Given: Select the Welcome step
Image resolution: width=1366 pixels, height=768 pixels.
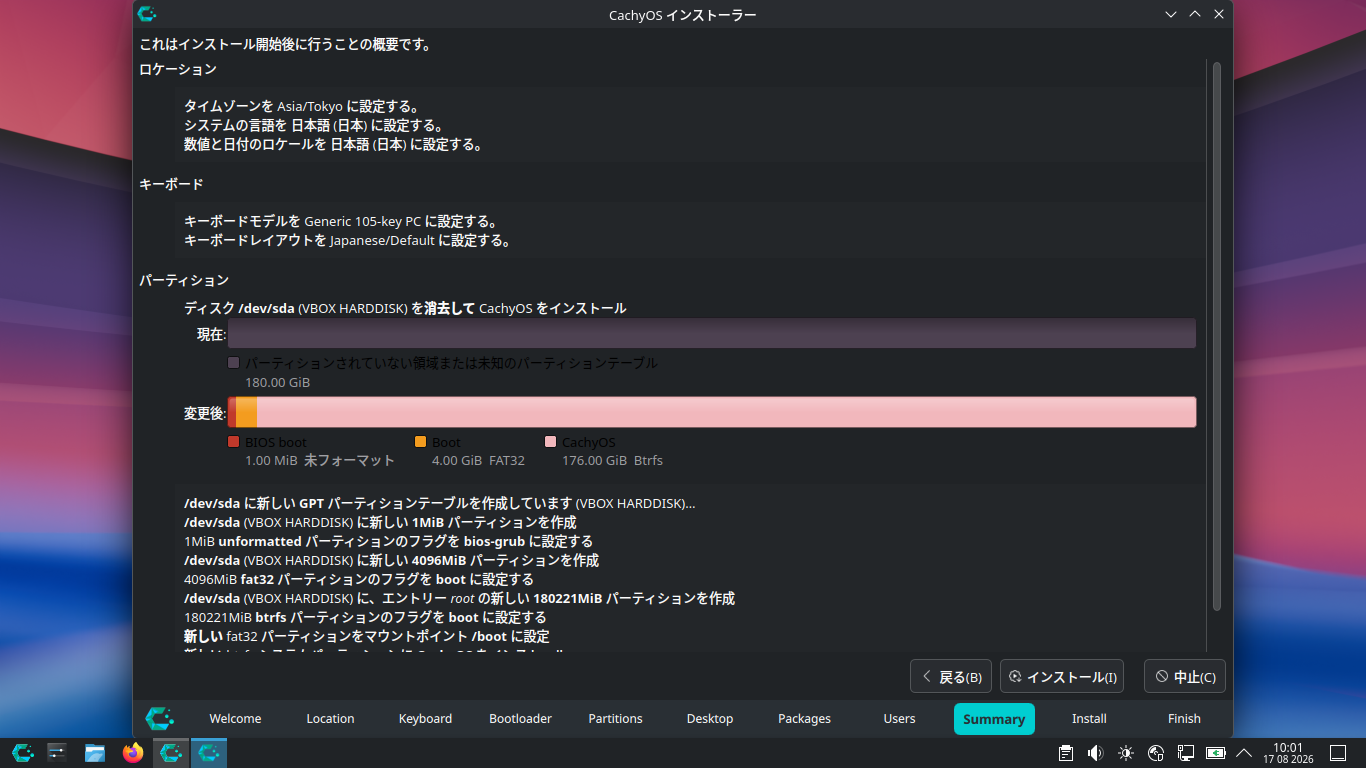Looking at the screenshot, I should pos(235,718).
